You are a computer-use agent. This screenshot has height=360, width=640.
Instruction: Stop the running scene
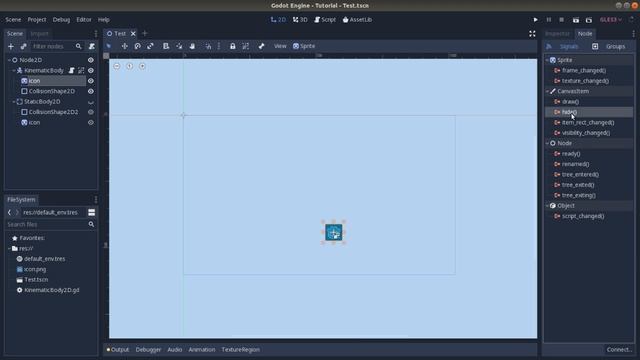[x=562, y=20]
